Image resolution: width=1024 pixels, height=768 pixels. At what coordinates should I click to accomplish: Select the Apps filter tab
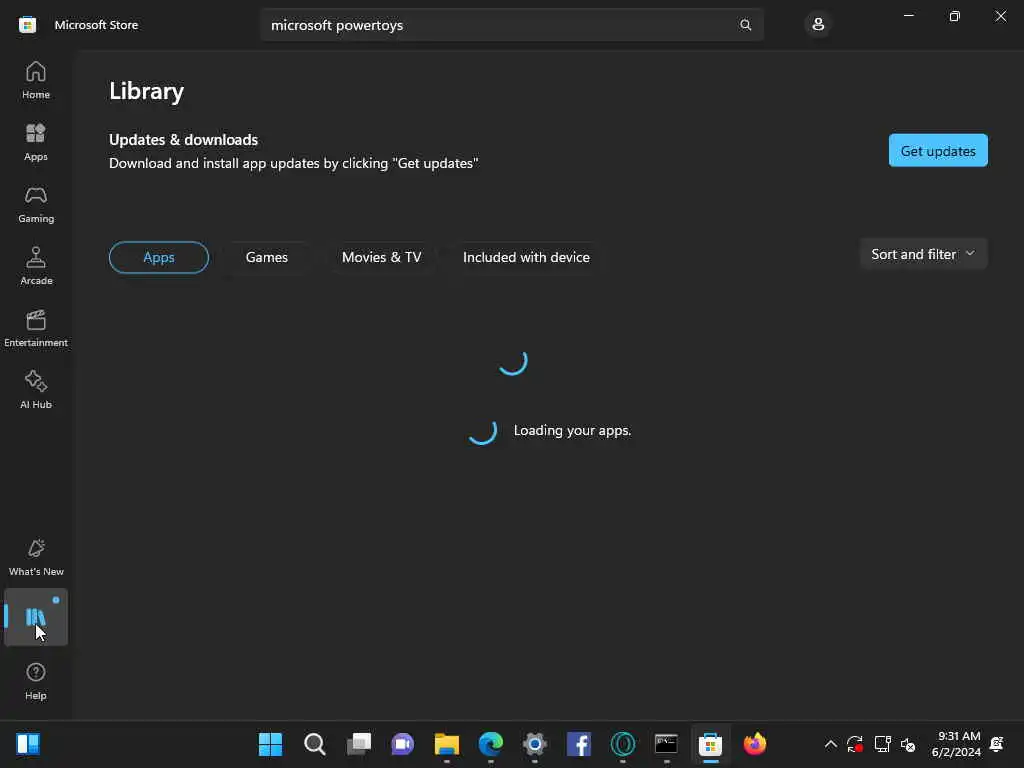(x=159, y=257)
